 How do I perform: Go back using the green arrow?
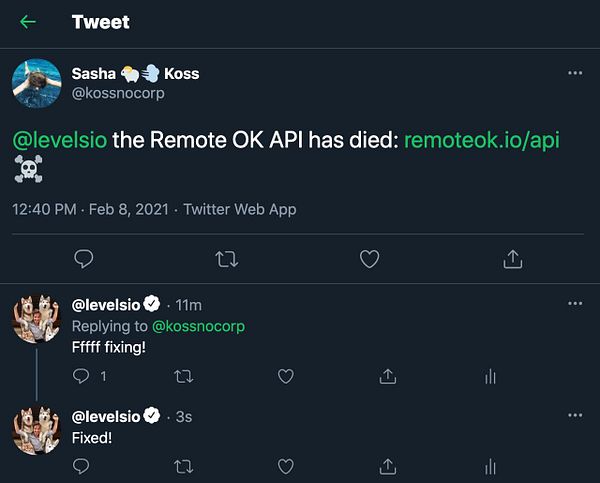coord(28,22)
